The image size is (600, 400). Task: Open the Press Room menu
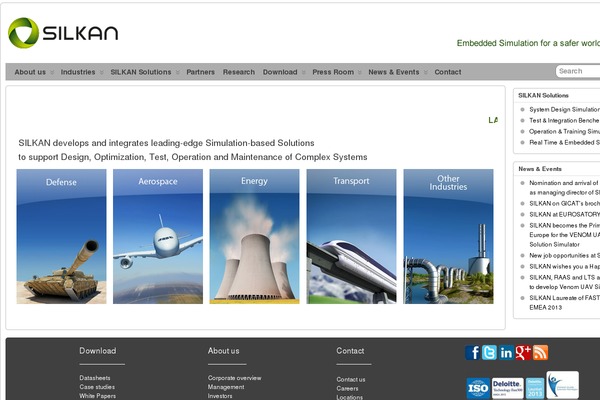pyautogui.click(x=333, y=72)
